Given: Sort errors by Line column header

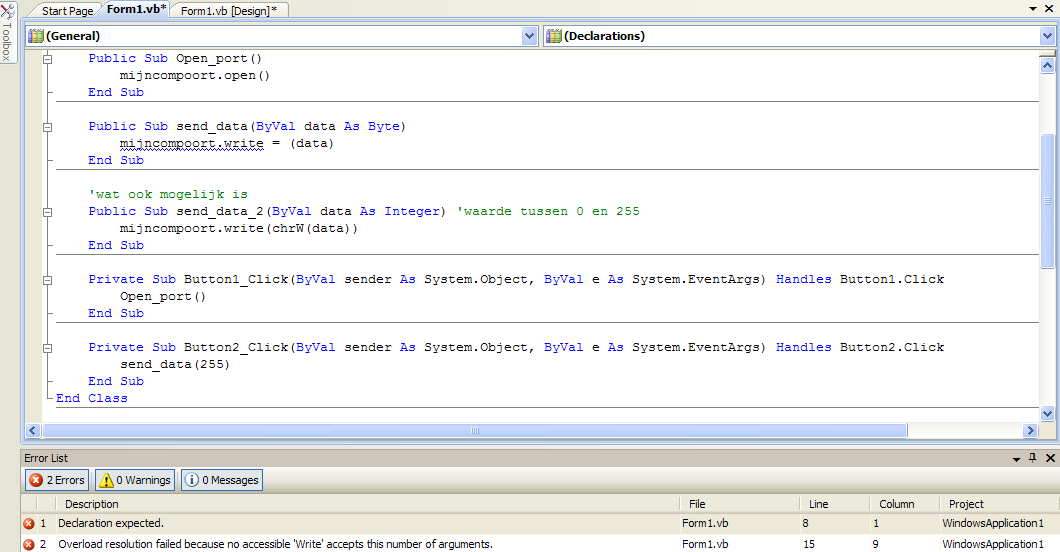Looking at the screenshot, I should click(818, 504).
